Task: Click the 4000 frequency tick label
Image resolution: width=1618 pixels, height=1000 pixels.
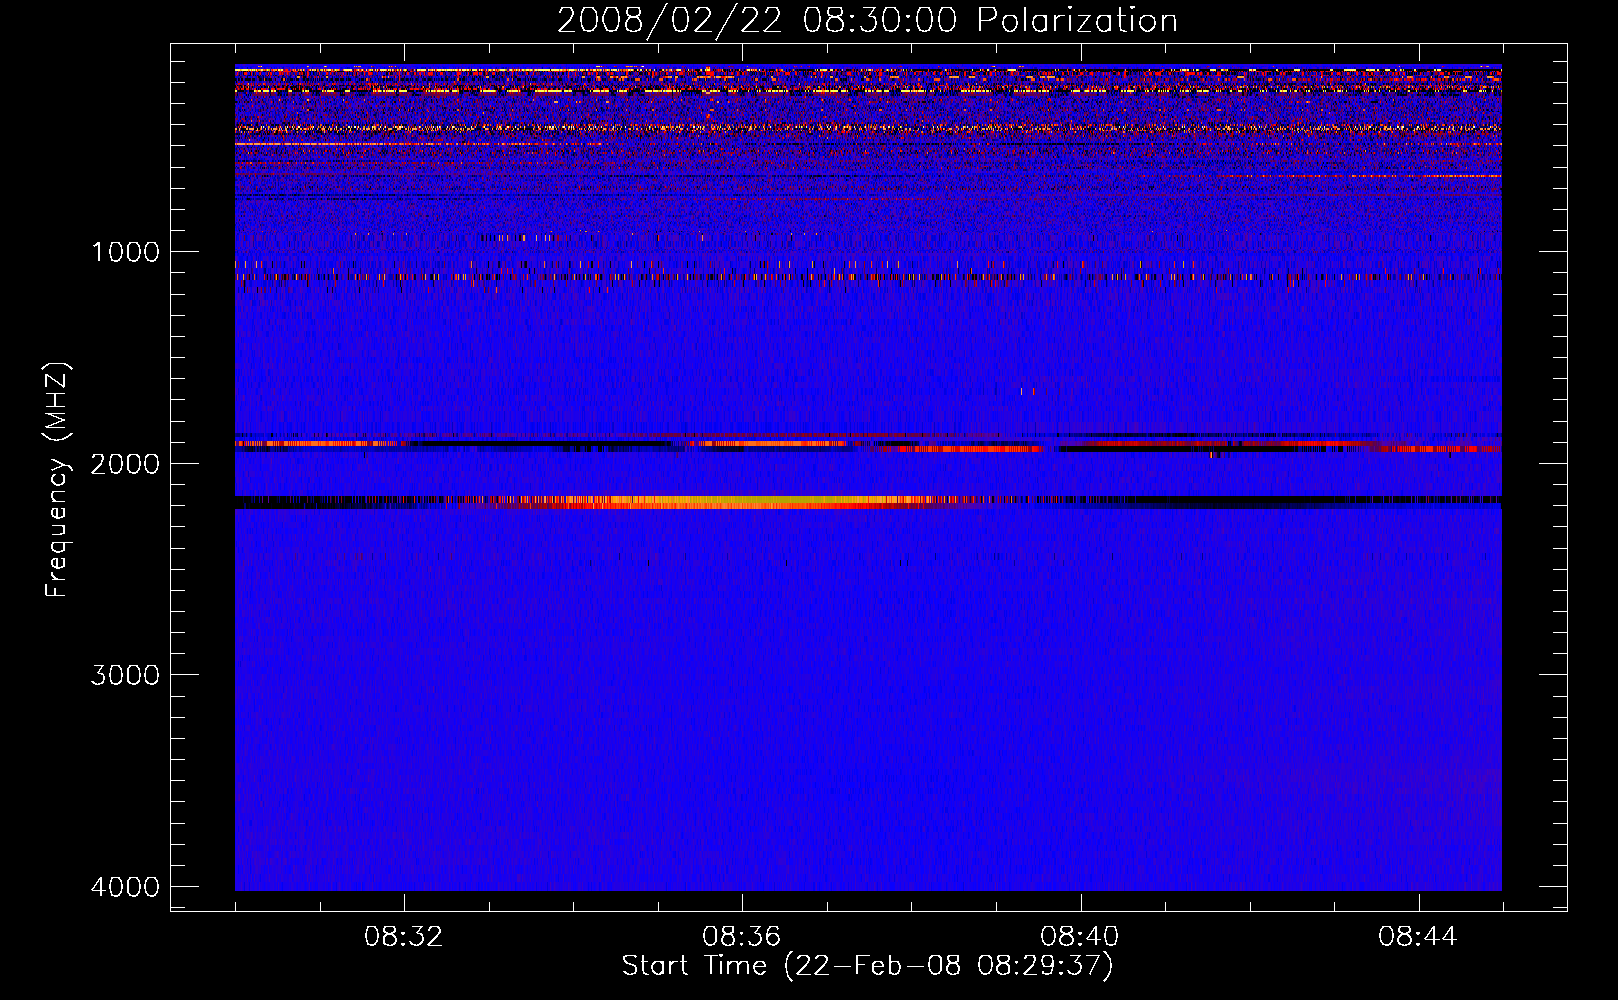Action: pos(125,887)
